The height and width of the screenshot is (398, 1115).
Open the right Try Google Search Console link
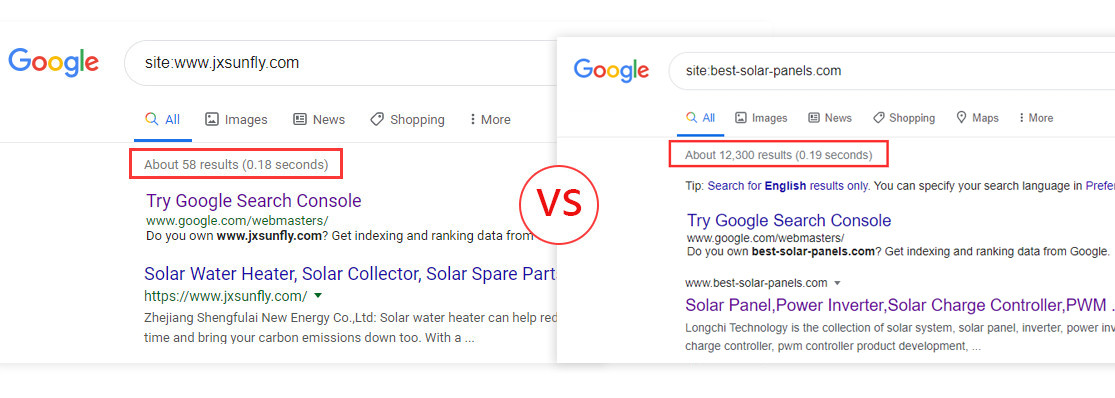pyautogui.click(x=789, y=220)
